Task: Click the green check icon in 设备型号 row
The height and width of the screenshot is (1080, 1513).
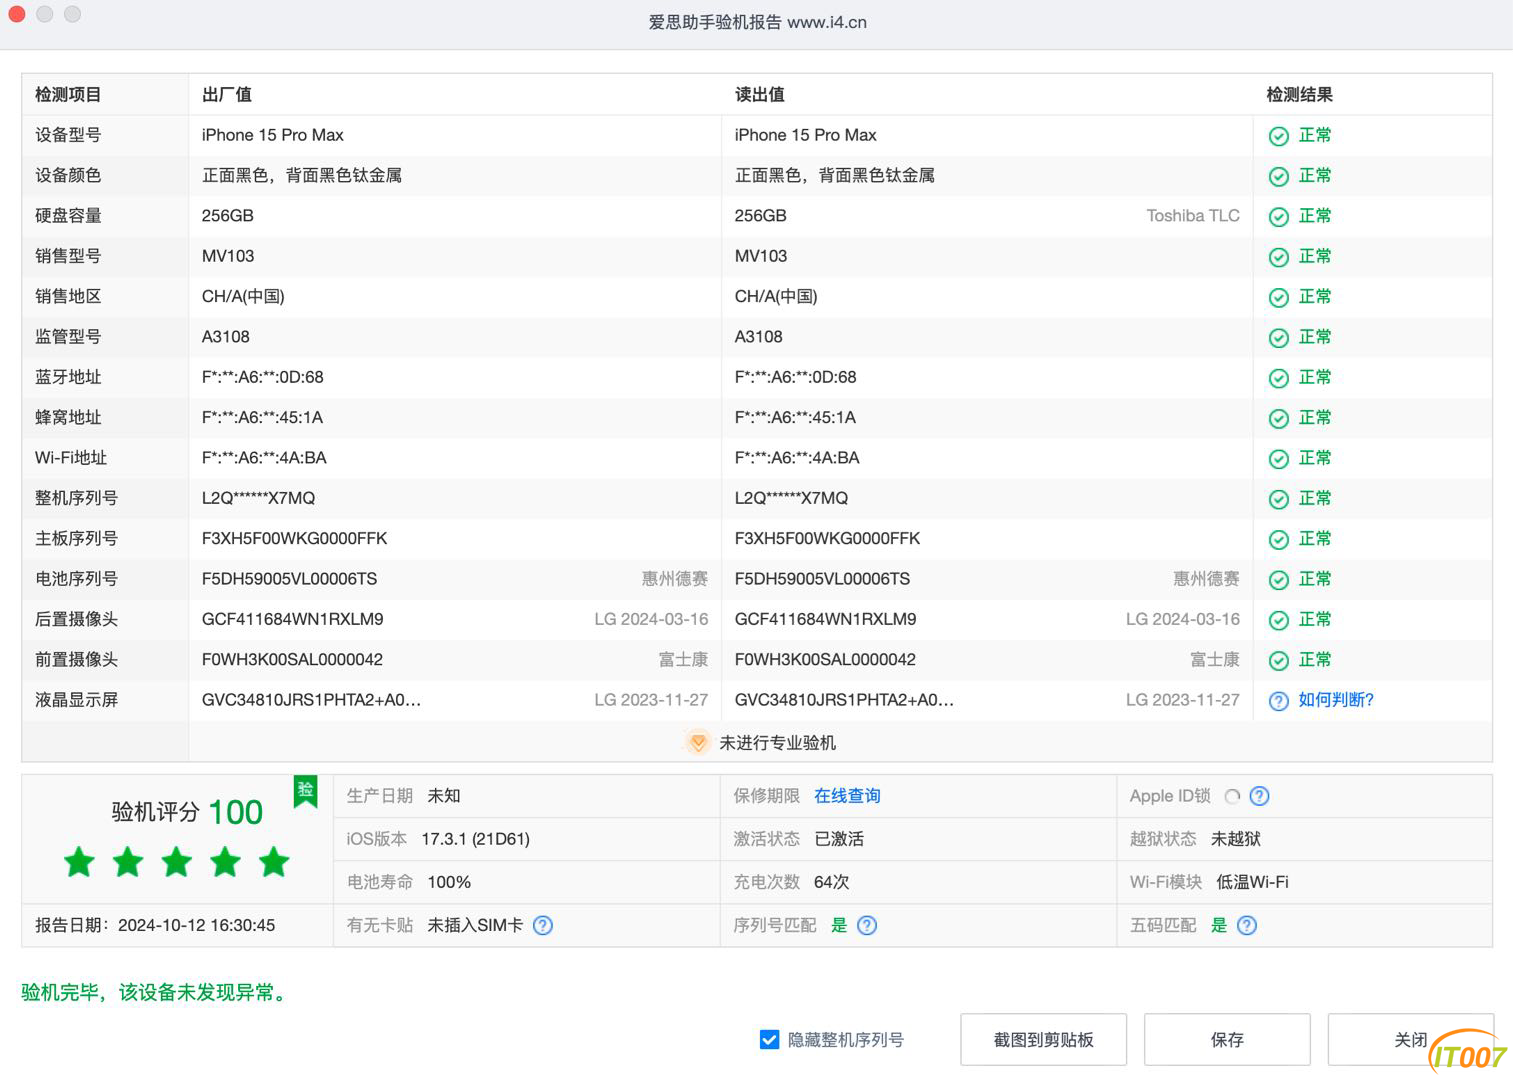Action: click(1278, 136)
